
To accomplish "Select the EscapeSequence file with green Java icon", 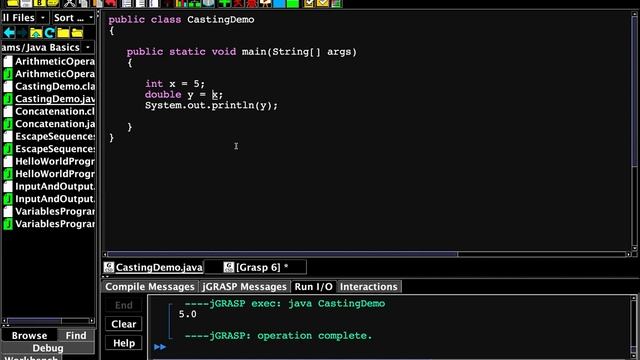I will pos(49,149).
